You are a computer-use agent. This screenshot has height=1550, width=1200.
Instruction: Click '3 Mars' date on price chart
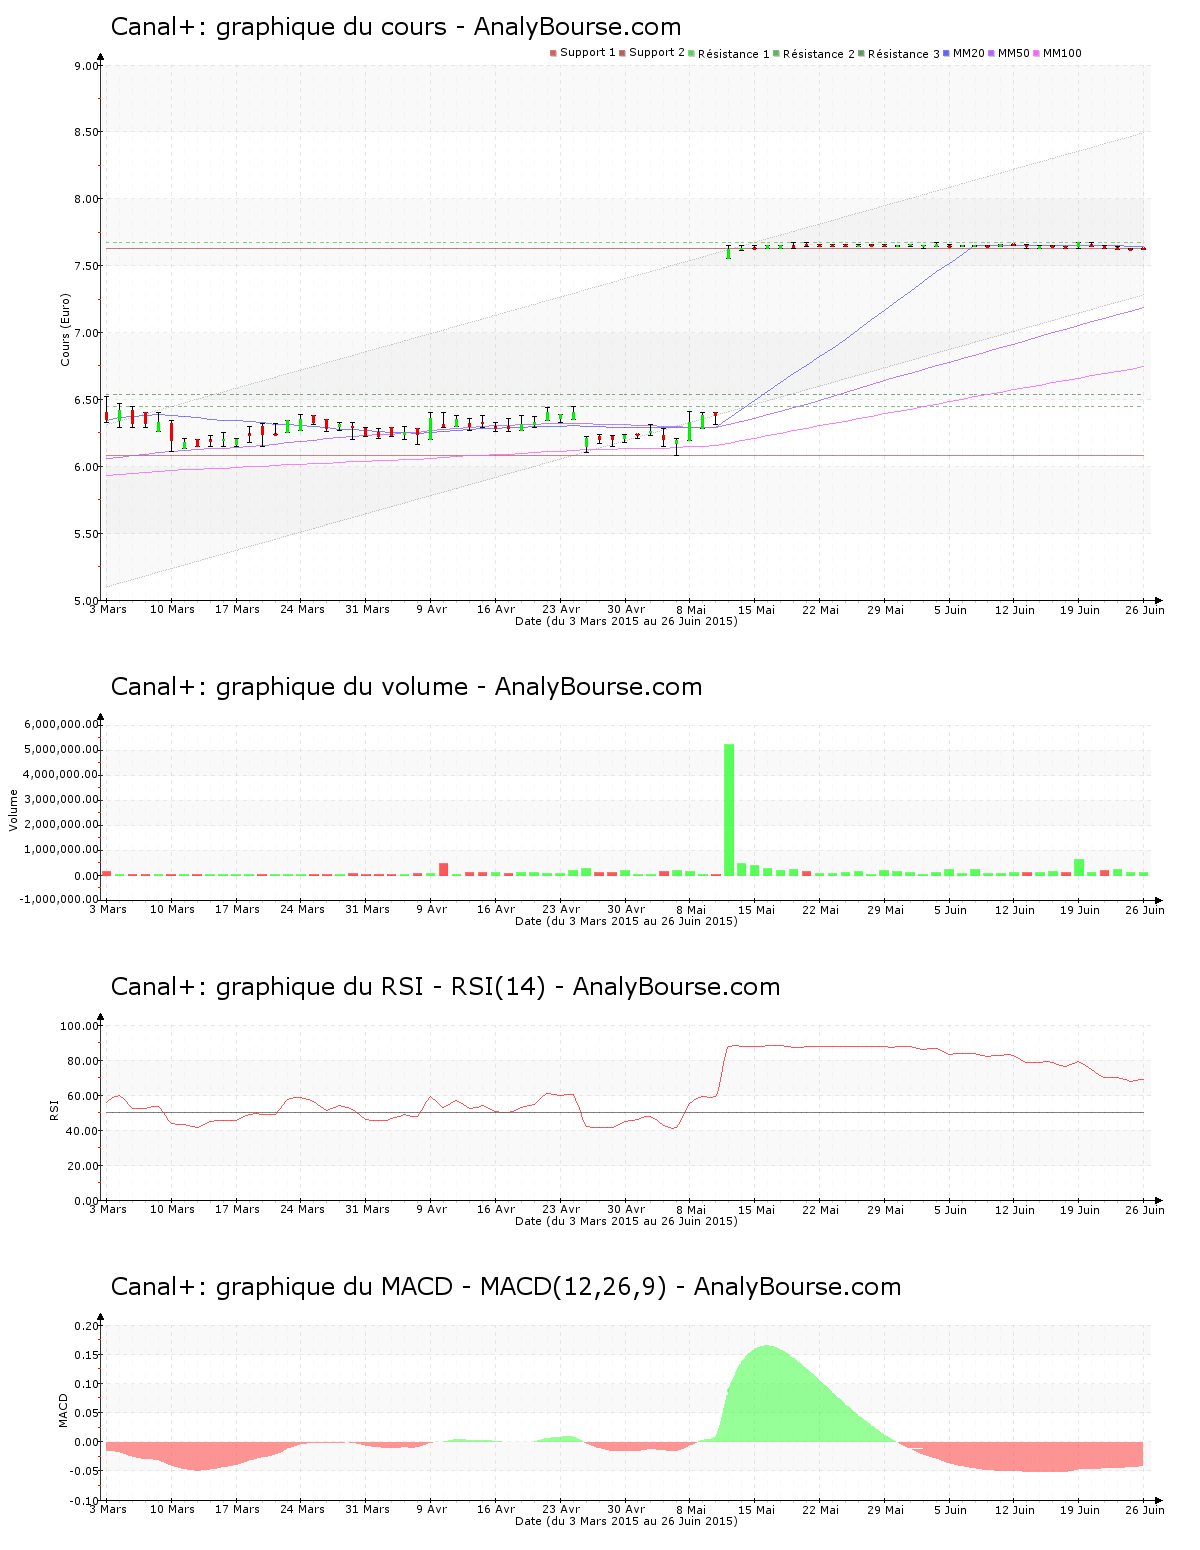pos(108,610)
